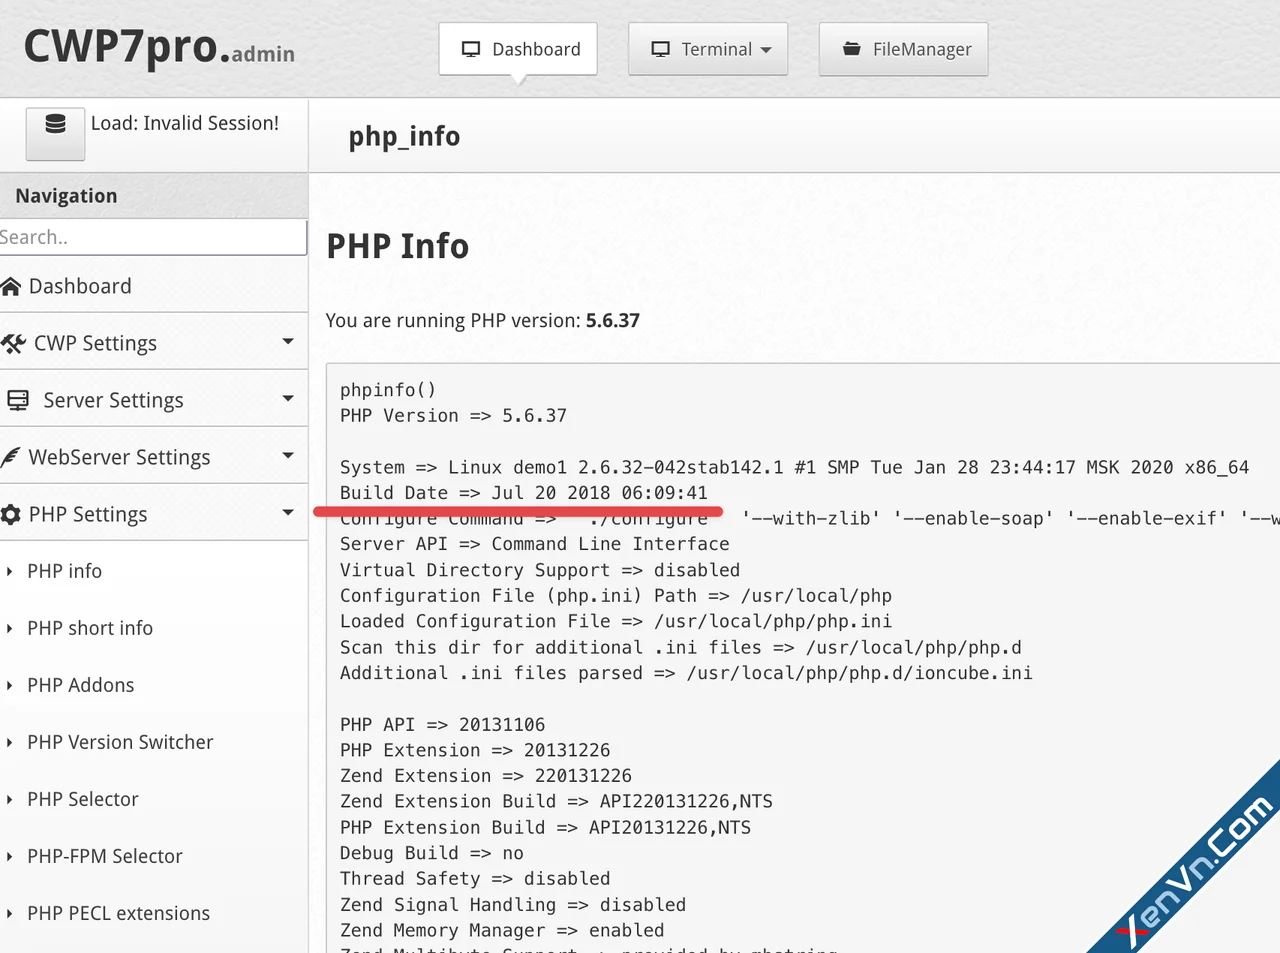This screenshot has height=953, width=1280.
Task: Click the monitor icon in Dashboard button
Action: pyautogui.click(x=471, y=50)
